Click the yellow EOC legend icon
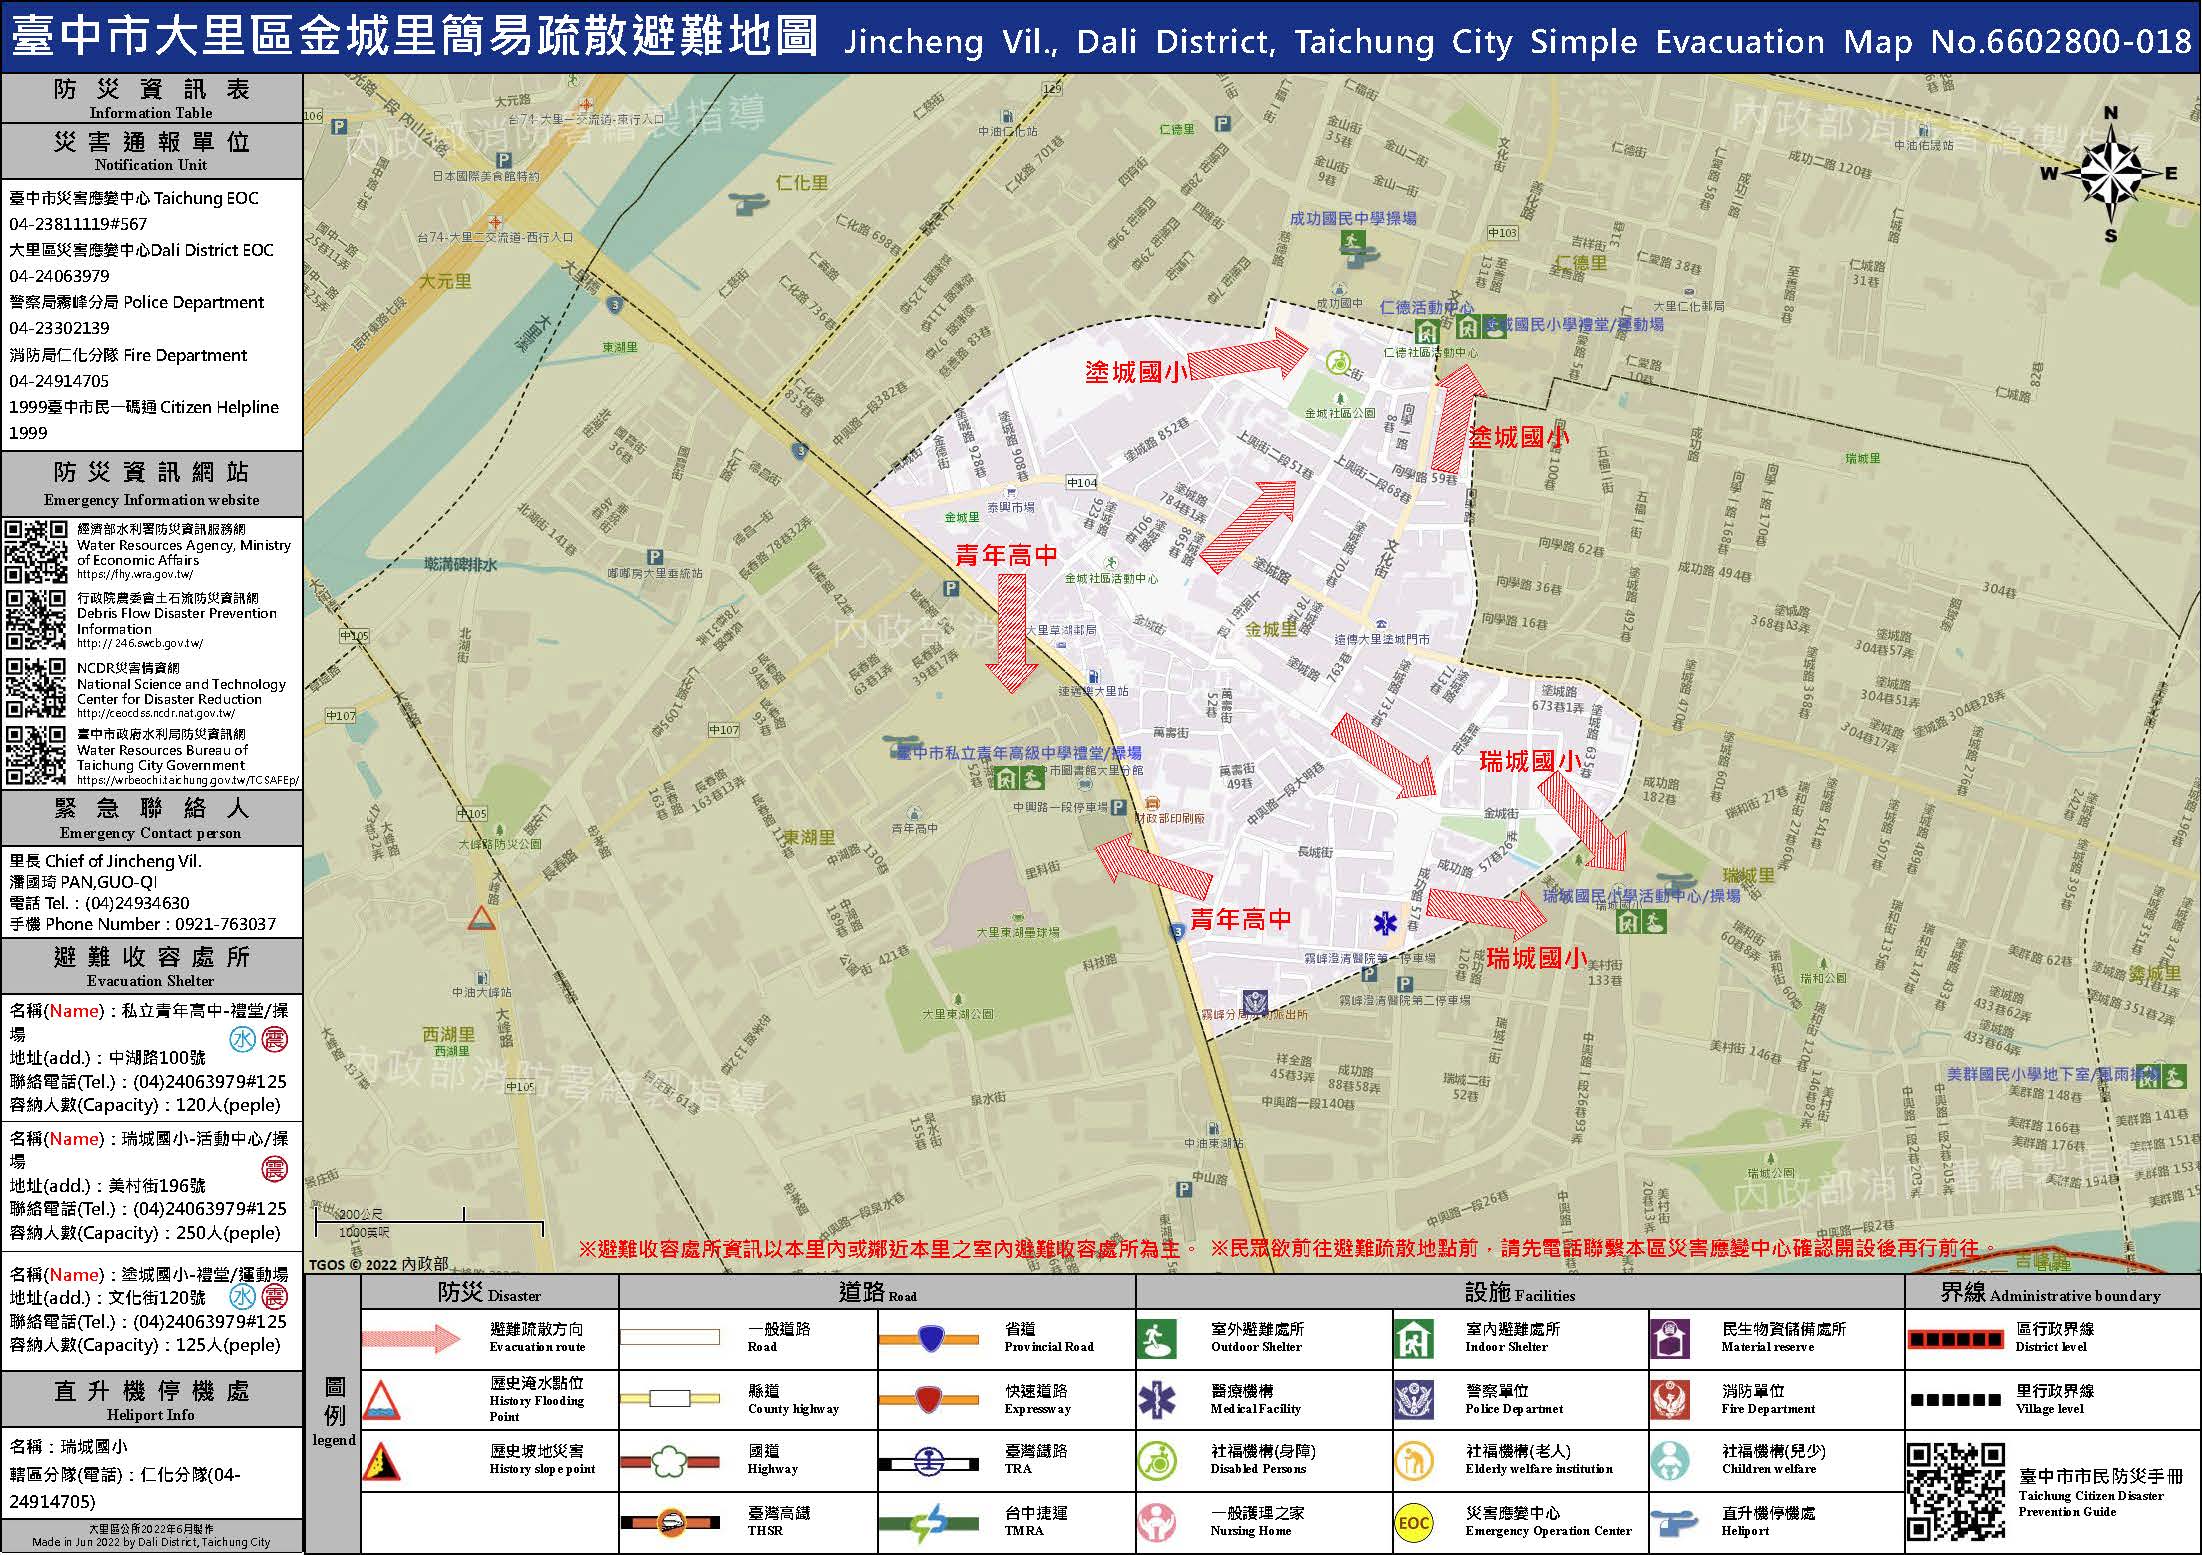The width and height of the screenshot is (2202, 1555). pos(1414,1523)
